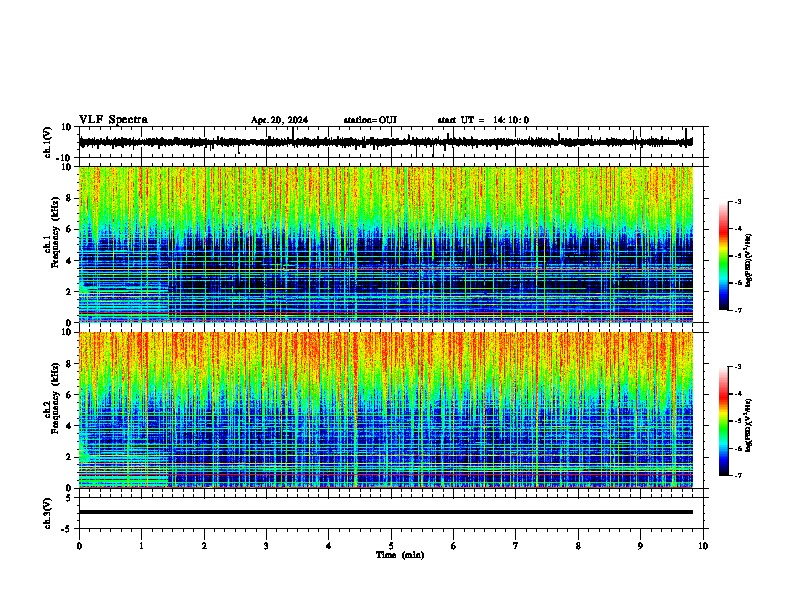Click time-axis tick label "1"
The width and height of the screenshot is (792, 612).
pyautogui.click(x=141, y=546)
